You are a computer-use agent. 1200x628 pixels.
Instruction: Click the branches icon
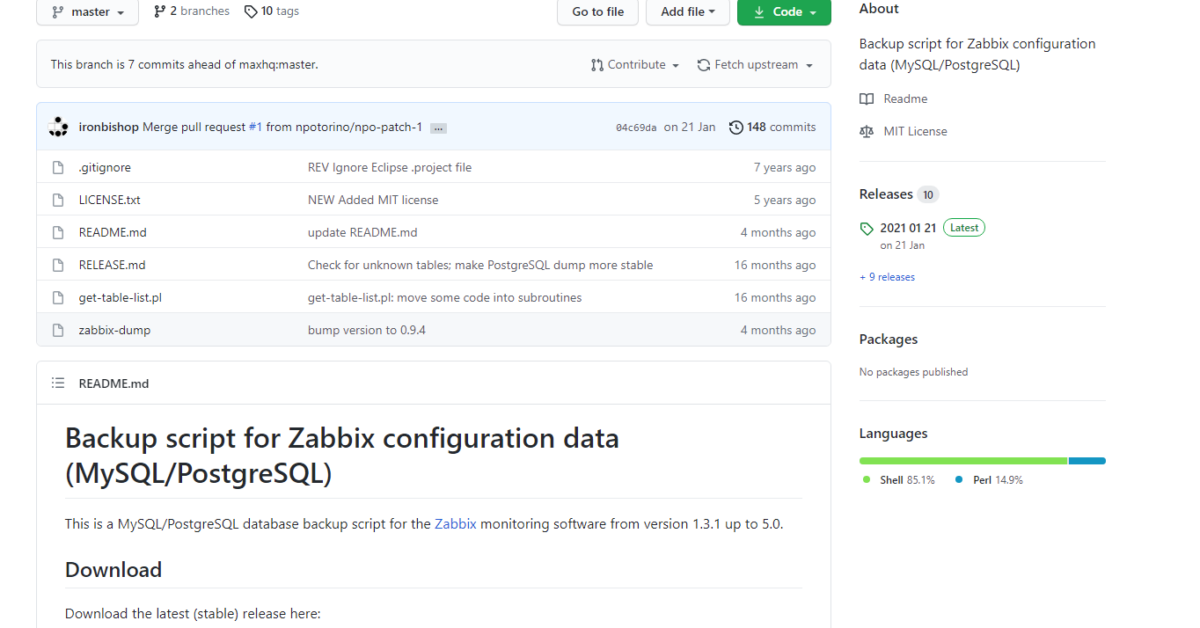pos(159,11)
